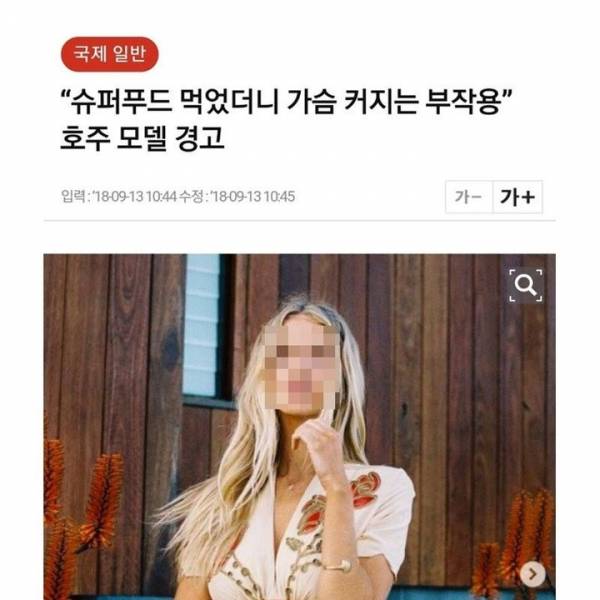Click the 수정 18-09-13 10:45 timestamp
The width and height of the screenshot is (600, 600).
237,197
